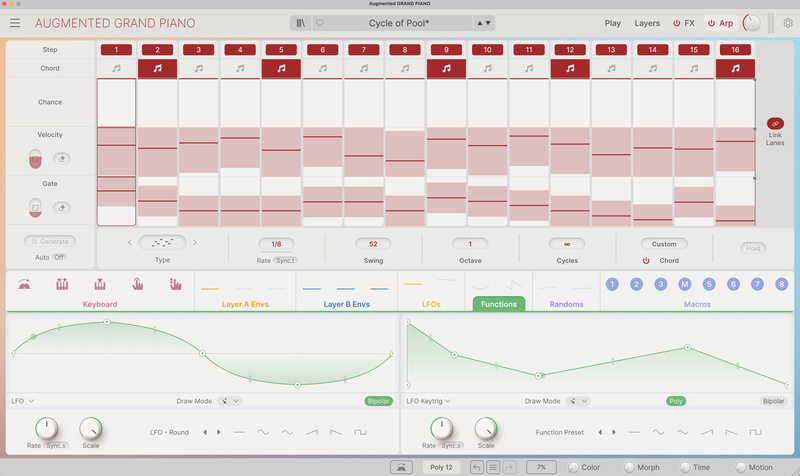Open the Layers view
Screen dimensions: 800x476
pos(647,23)
